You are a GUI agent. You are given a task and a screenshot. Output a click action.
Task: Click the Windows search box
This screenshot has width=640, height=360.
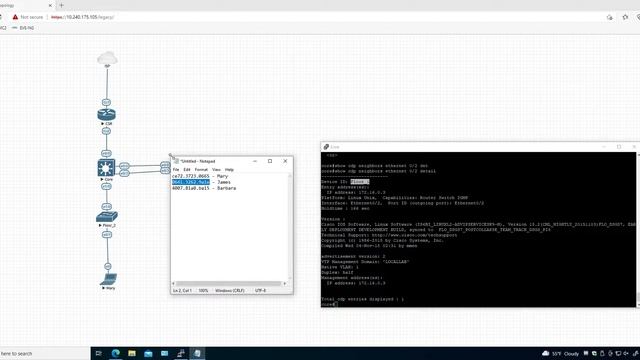click(44, 353)
